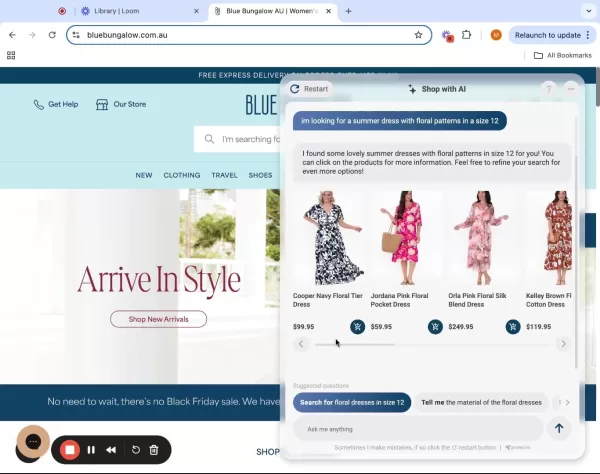Click the 'Ask me anything' input field
The image size is (600, 474).
click(418, 429)
